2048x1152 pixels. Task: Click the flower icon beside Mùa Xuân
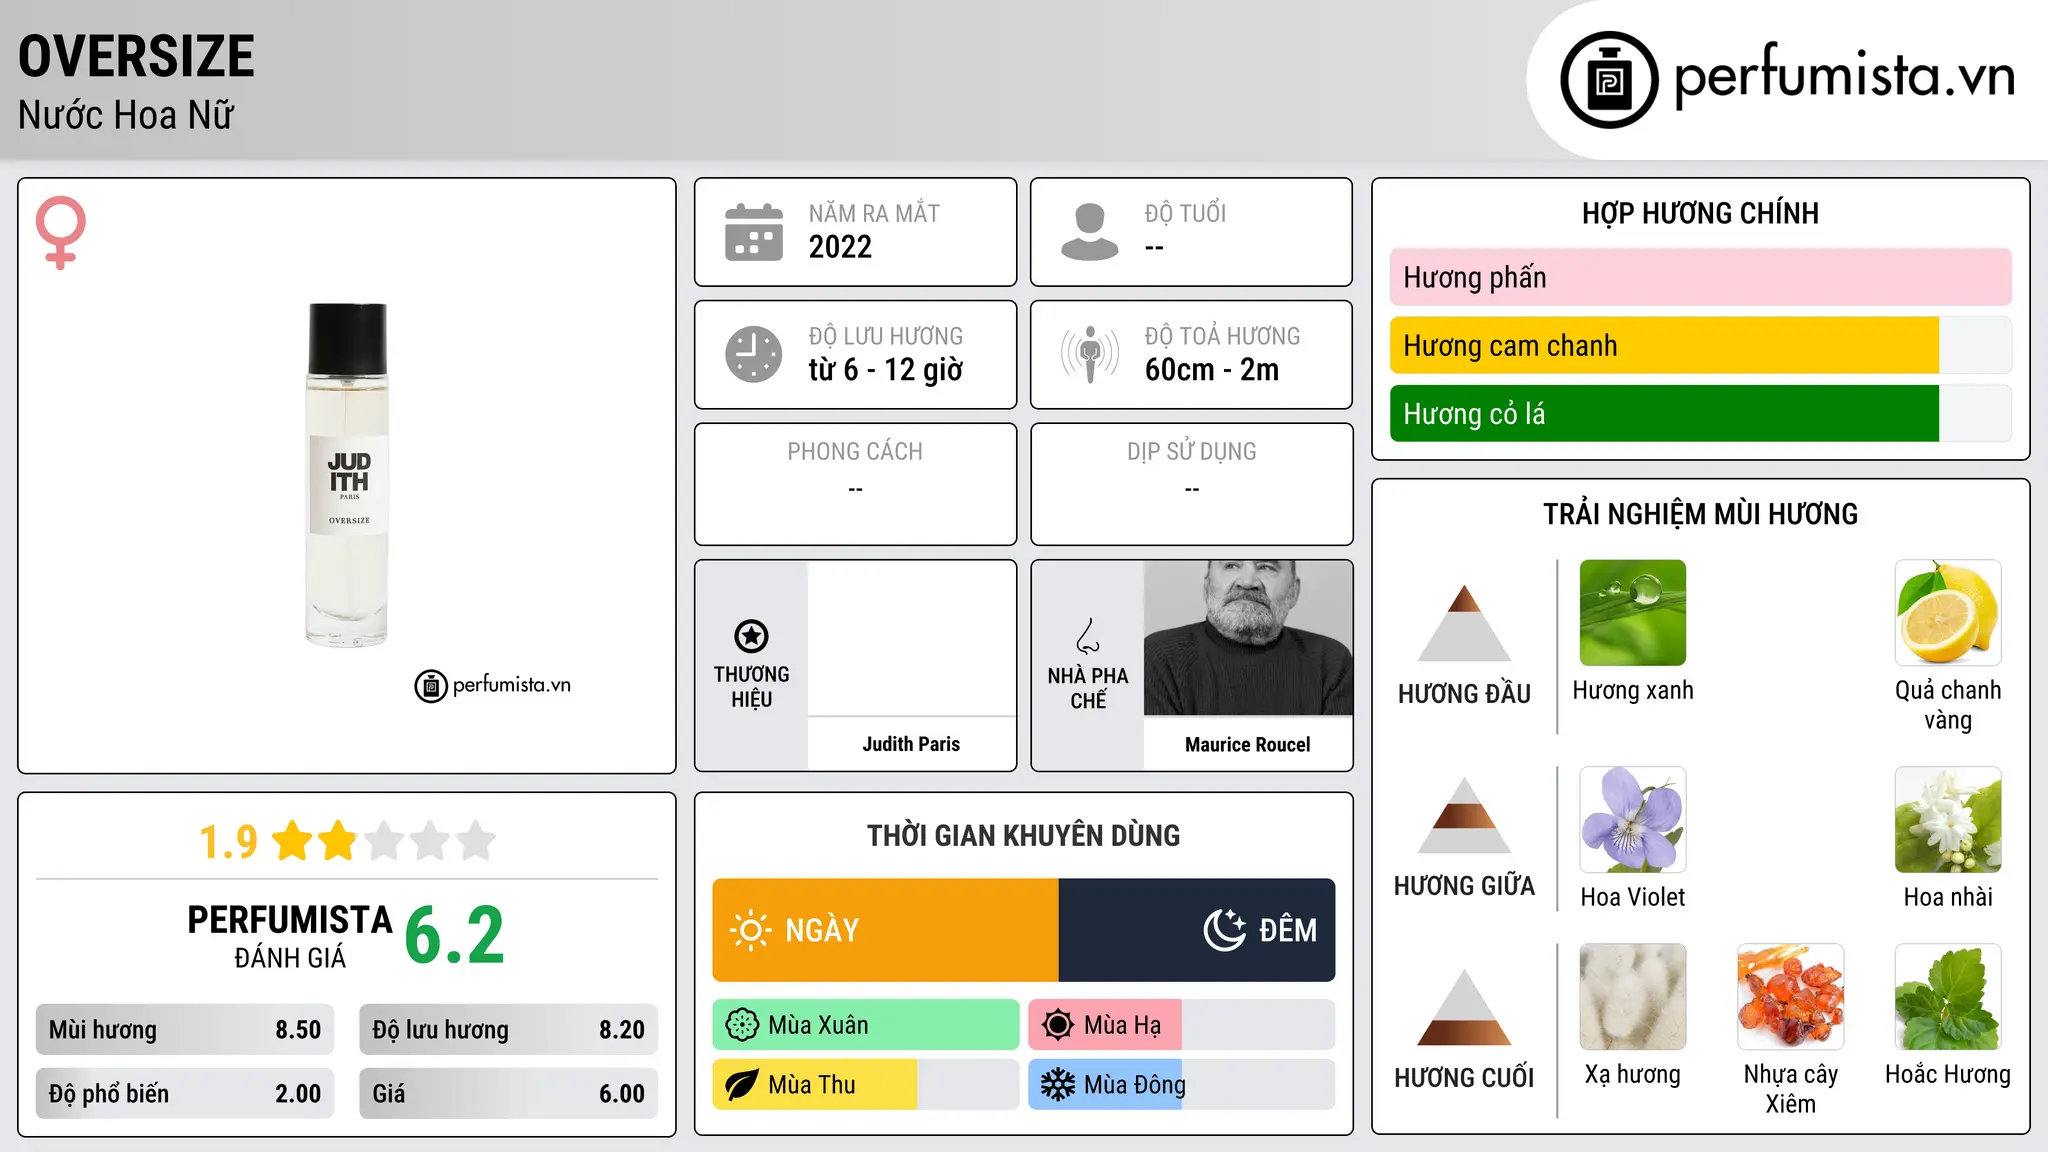pos(742,1025)
